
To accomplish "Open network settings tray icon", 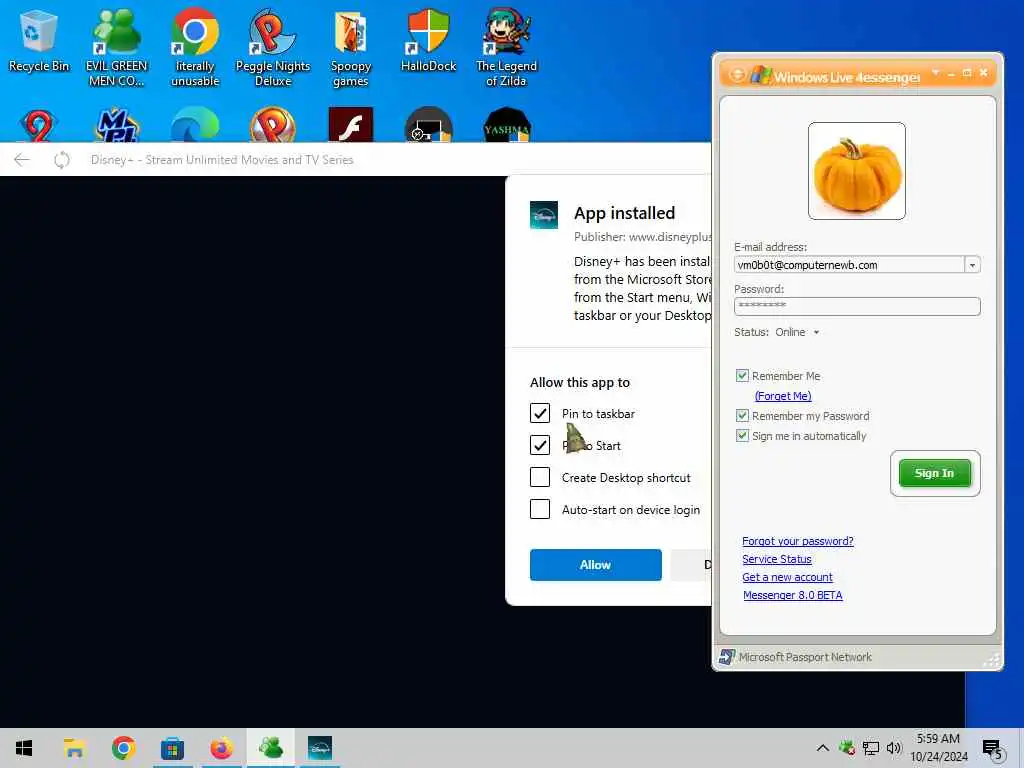I will (871, 748).
